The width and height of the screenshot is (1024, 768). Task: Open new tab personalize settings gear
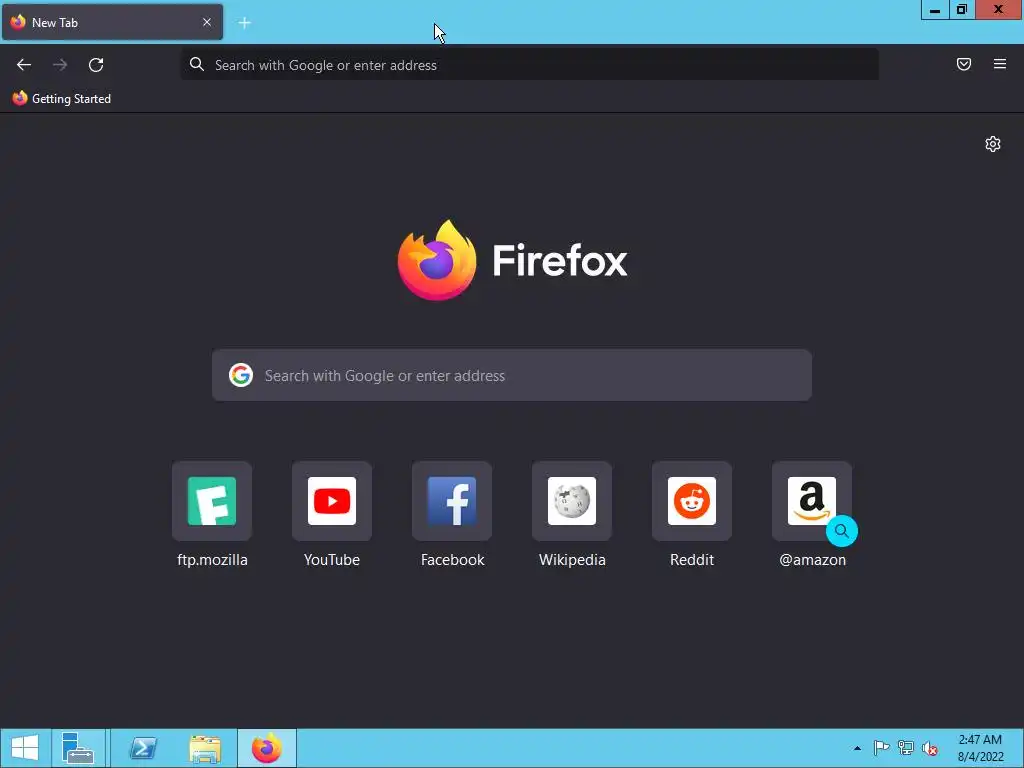tap(993, 144)
